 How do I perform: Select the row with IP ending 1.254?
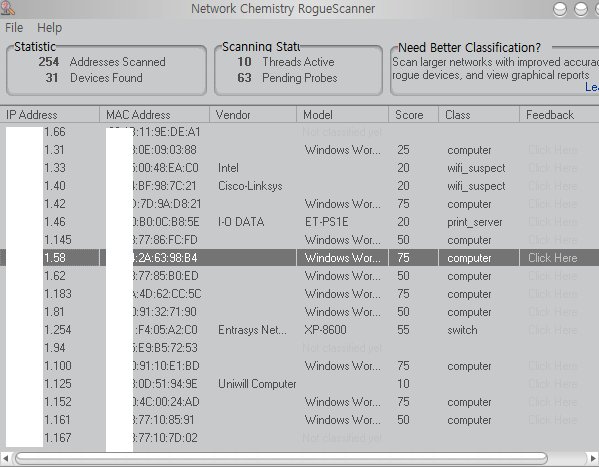point(300,330)
